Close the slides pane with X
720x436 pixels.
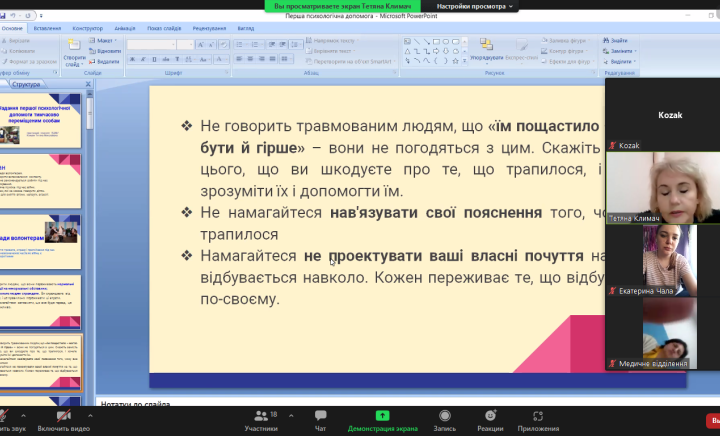pyautogui.click(x=88, y=84)
